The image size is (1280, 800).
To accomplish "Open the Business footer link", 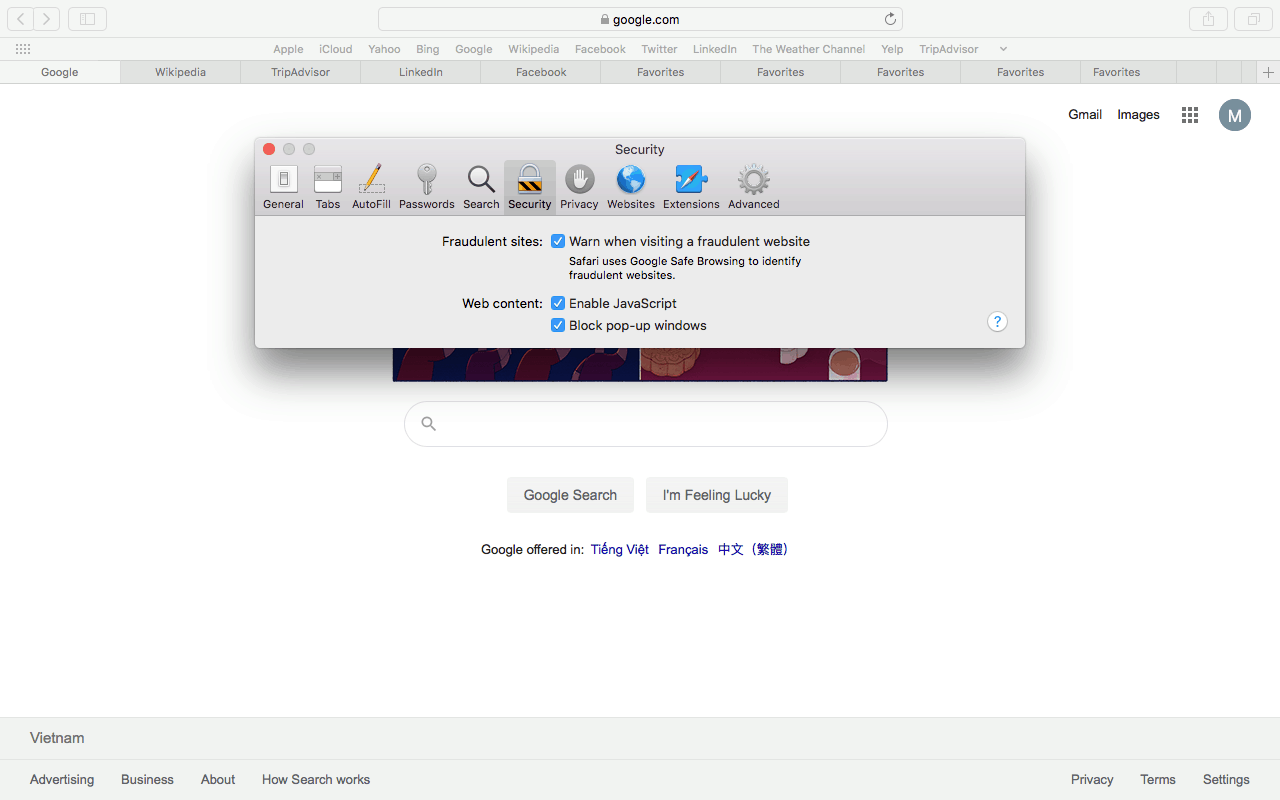I will [147, 779].
